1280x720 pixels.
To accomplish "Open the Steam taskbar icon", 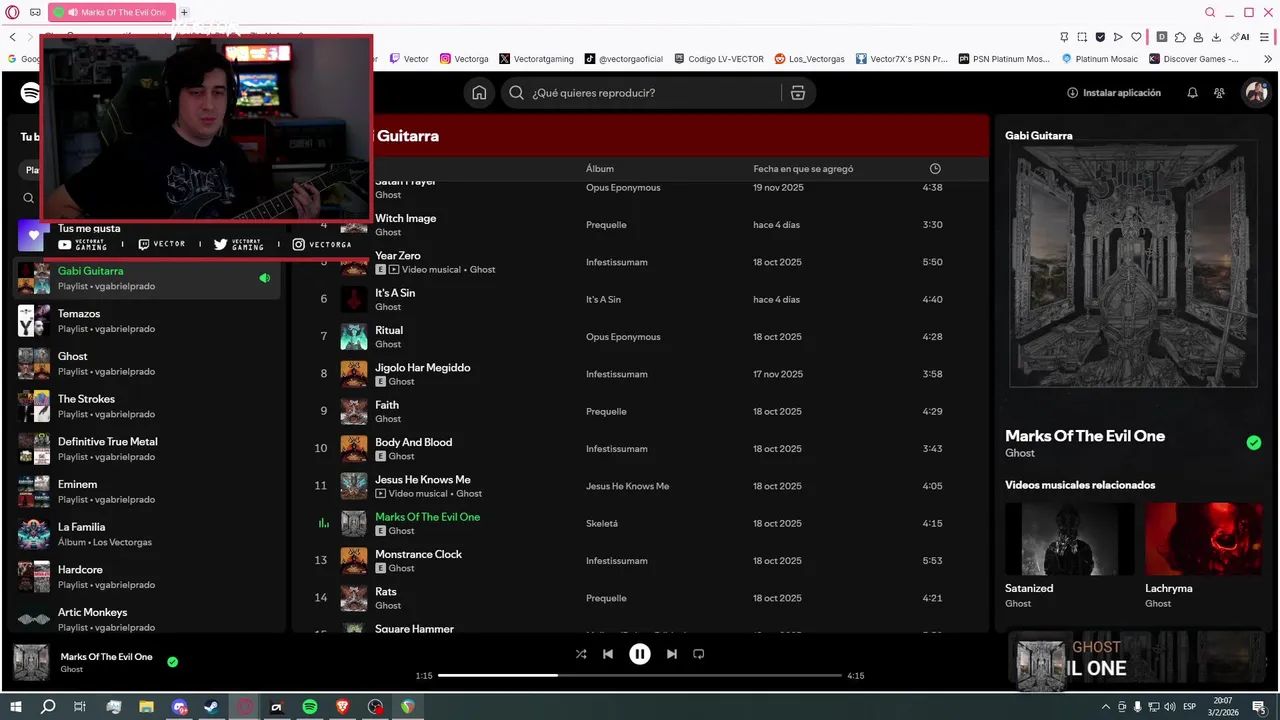I will coord(212,707).
